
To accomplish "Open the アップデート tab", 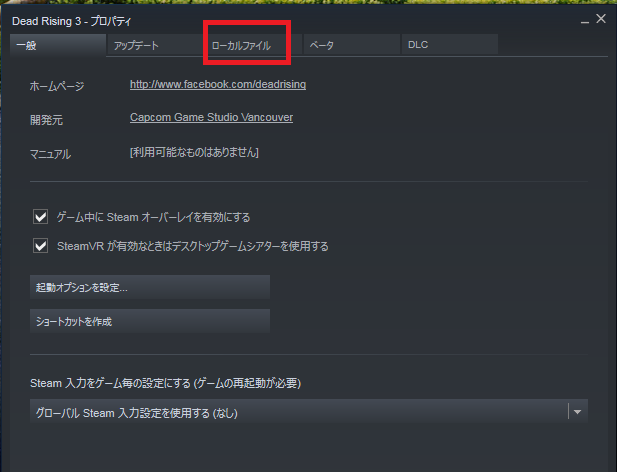I will click(x=155, y=45).
